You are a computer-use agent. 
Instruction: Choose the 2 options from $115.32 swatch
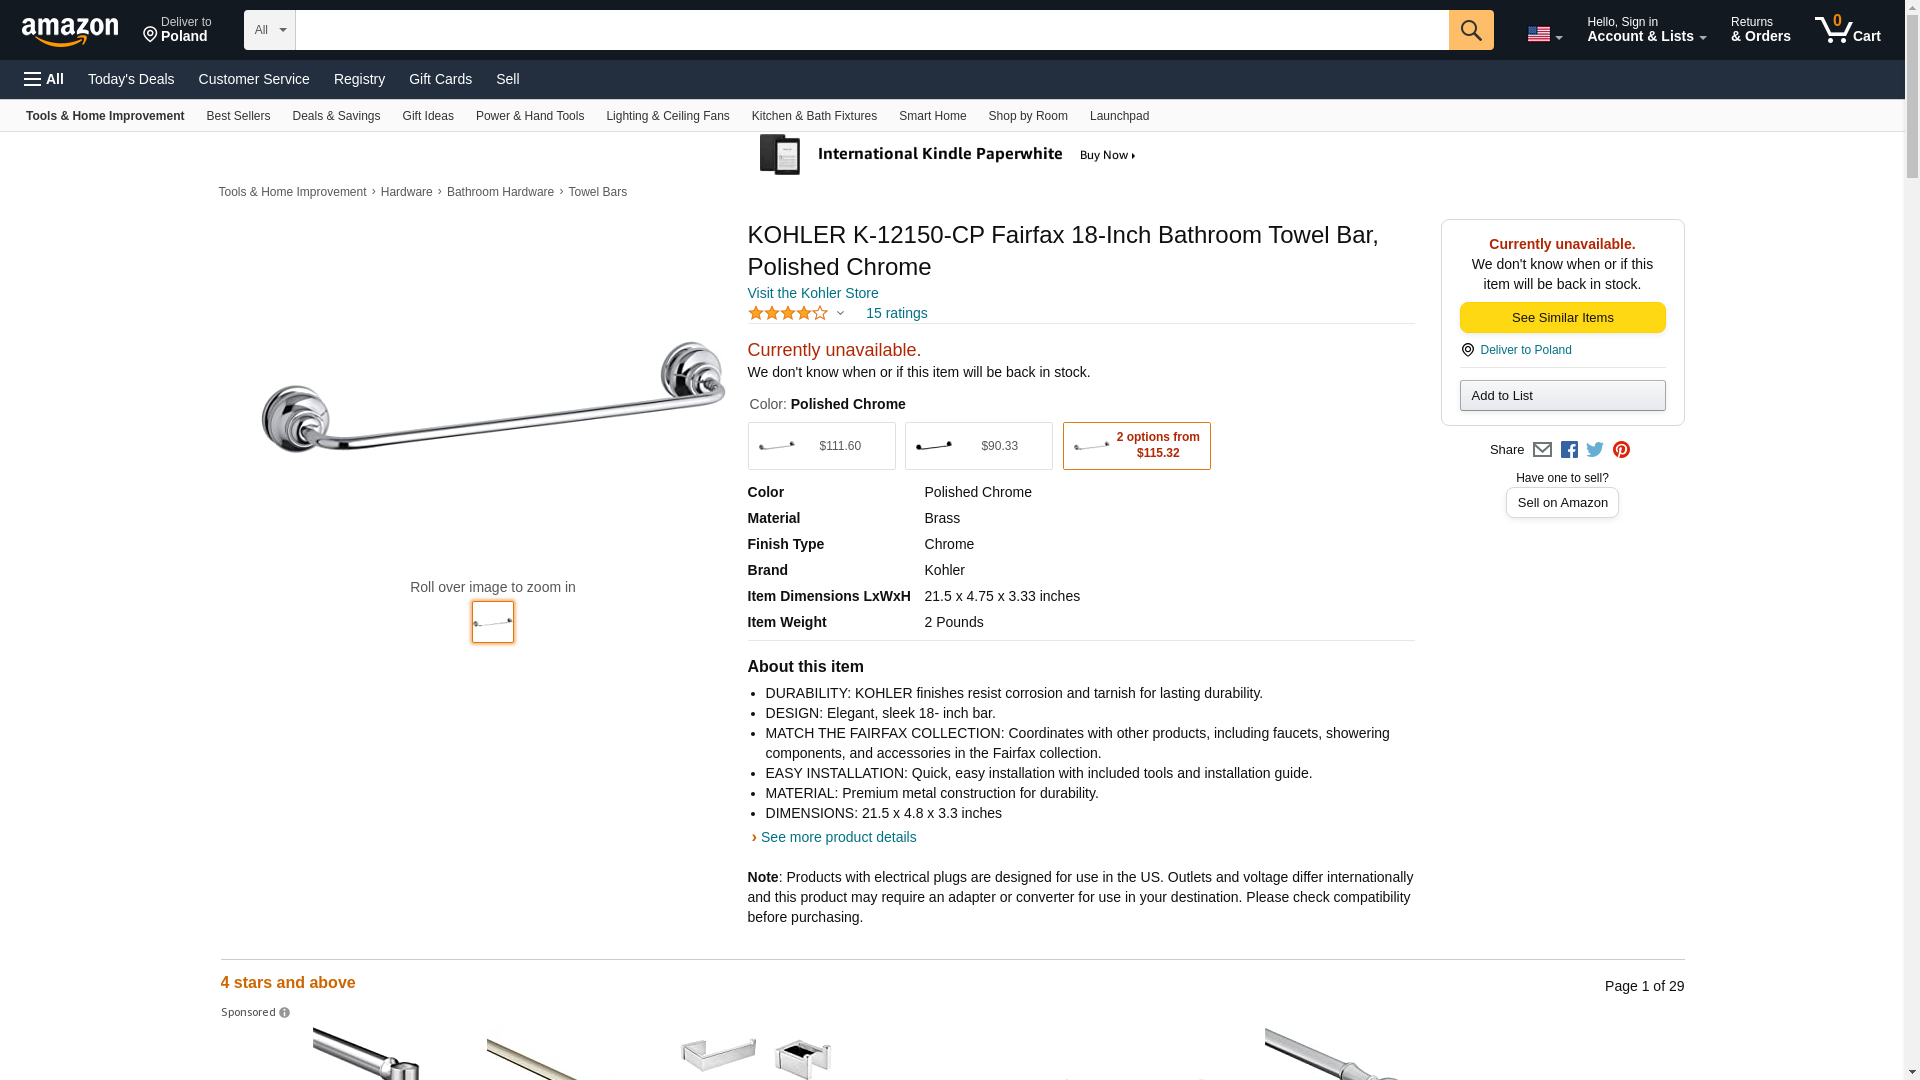click(x=1136, y=446)
